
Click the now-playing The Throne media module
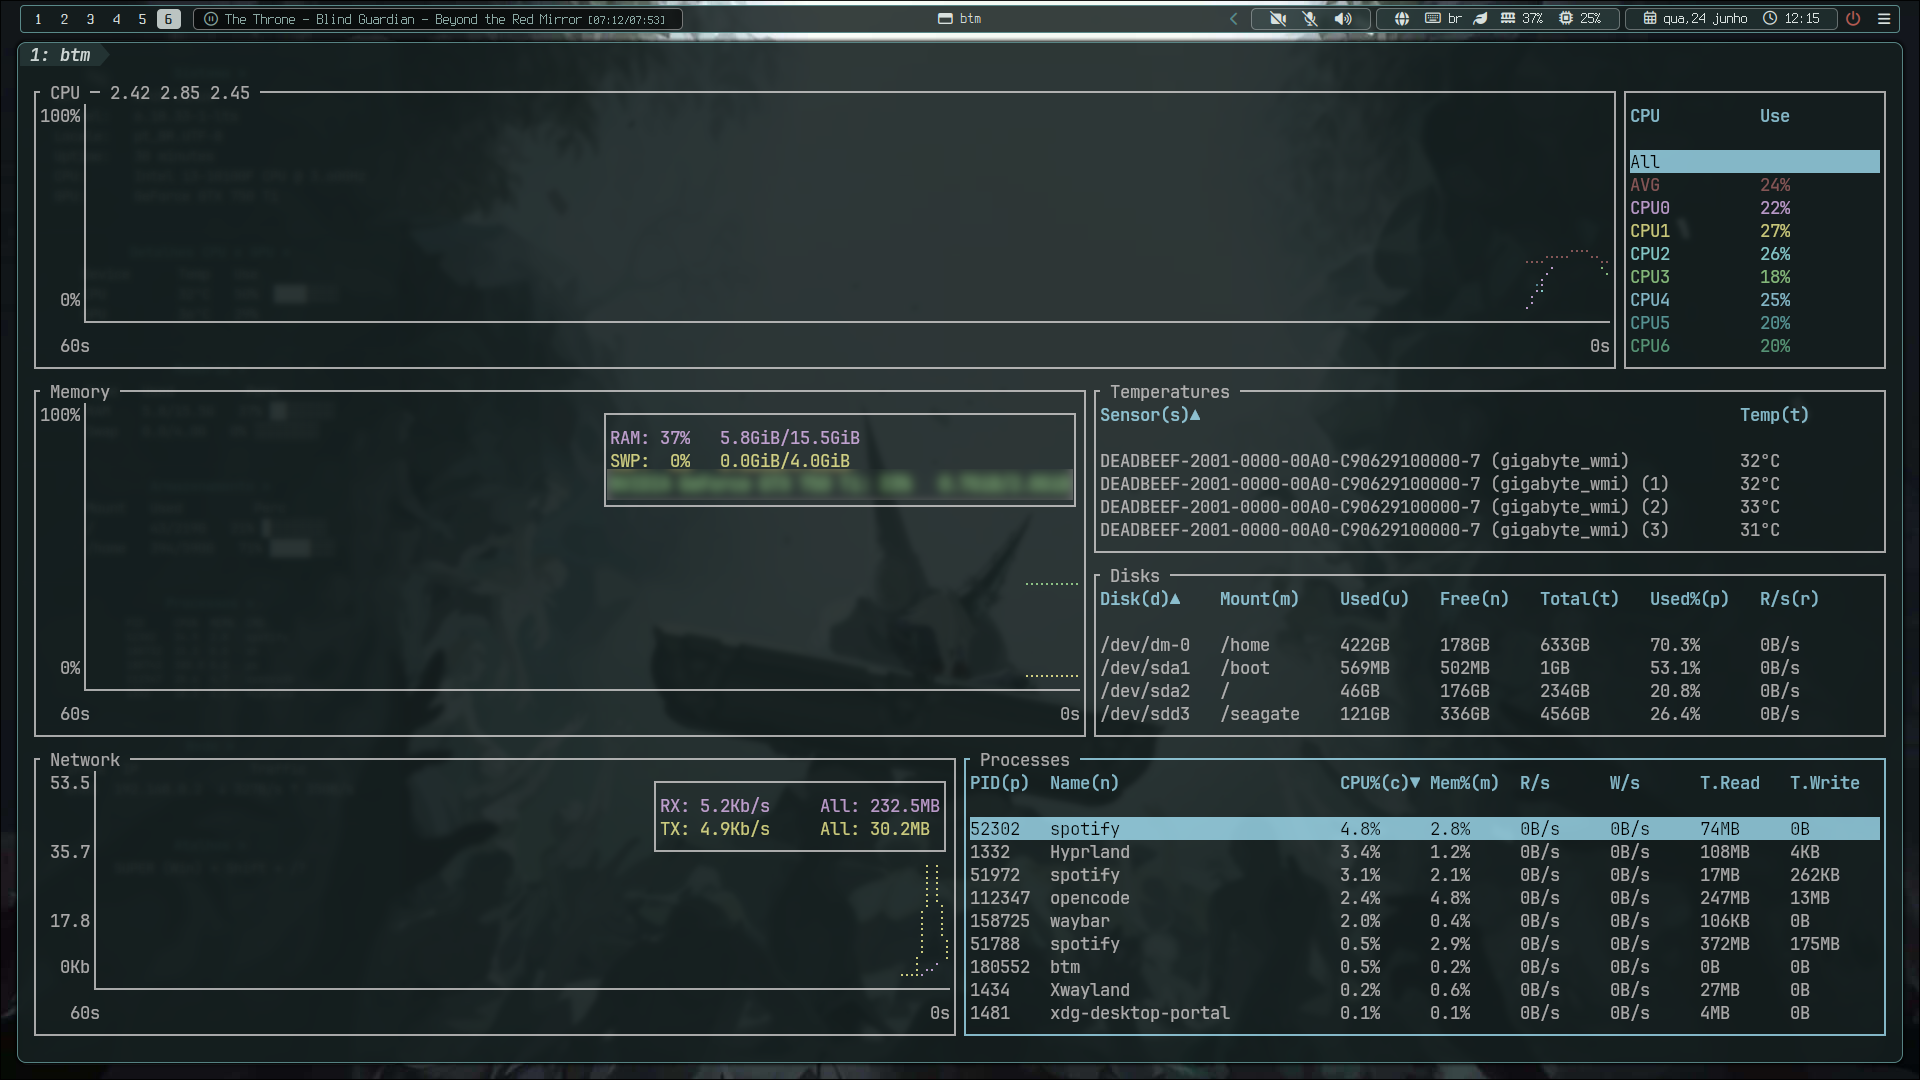437,19
